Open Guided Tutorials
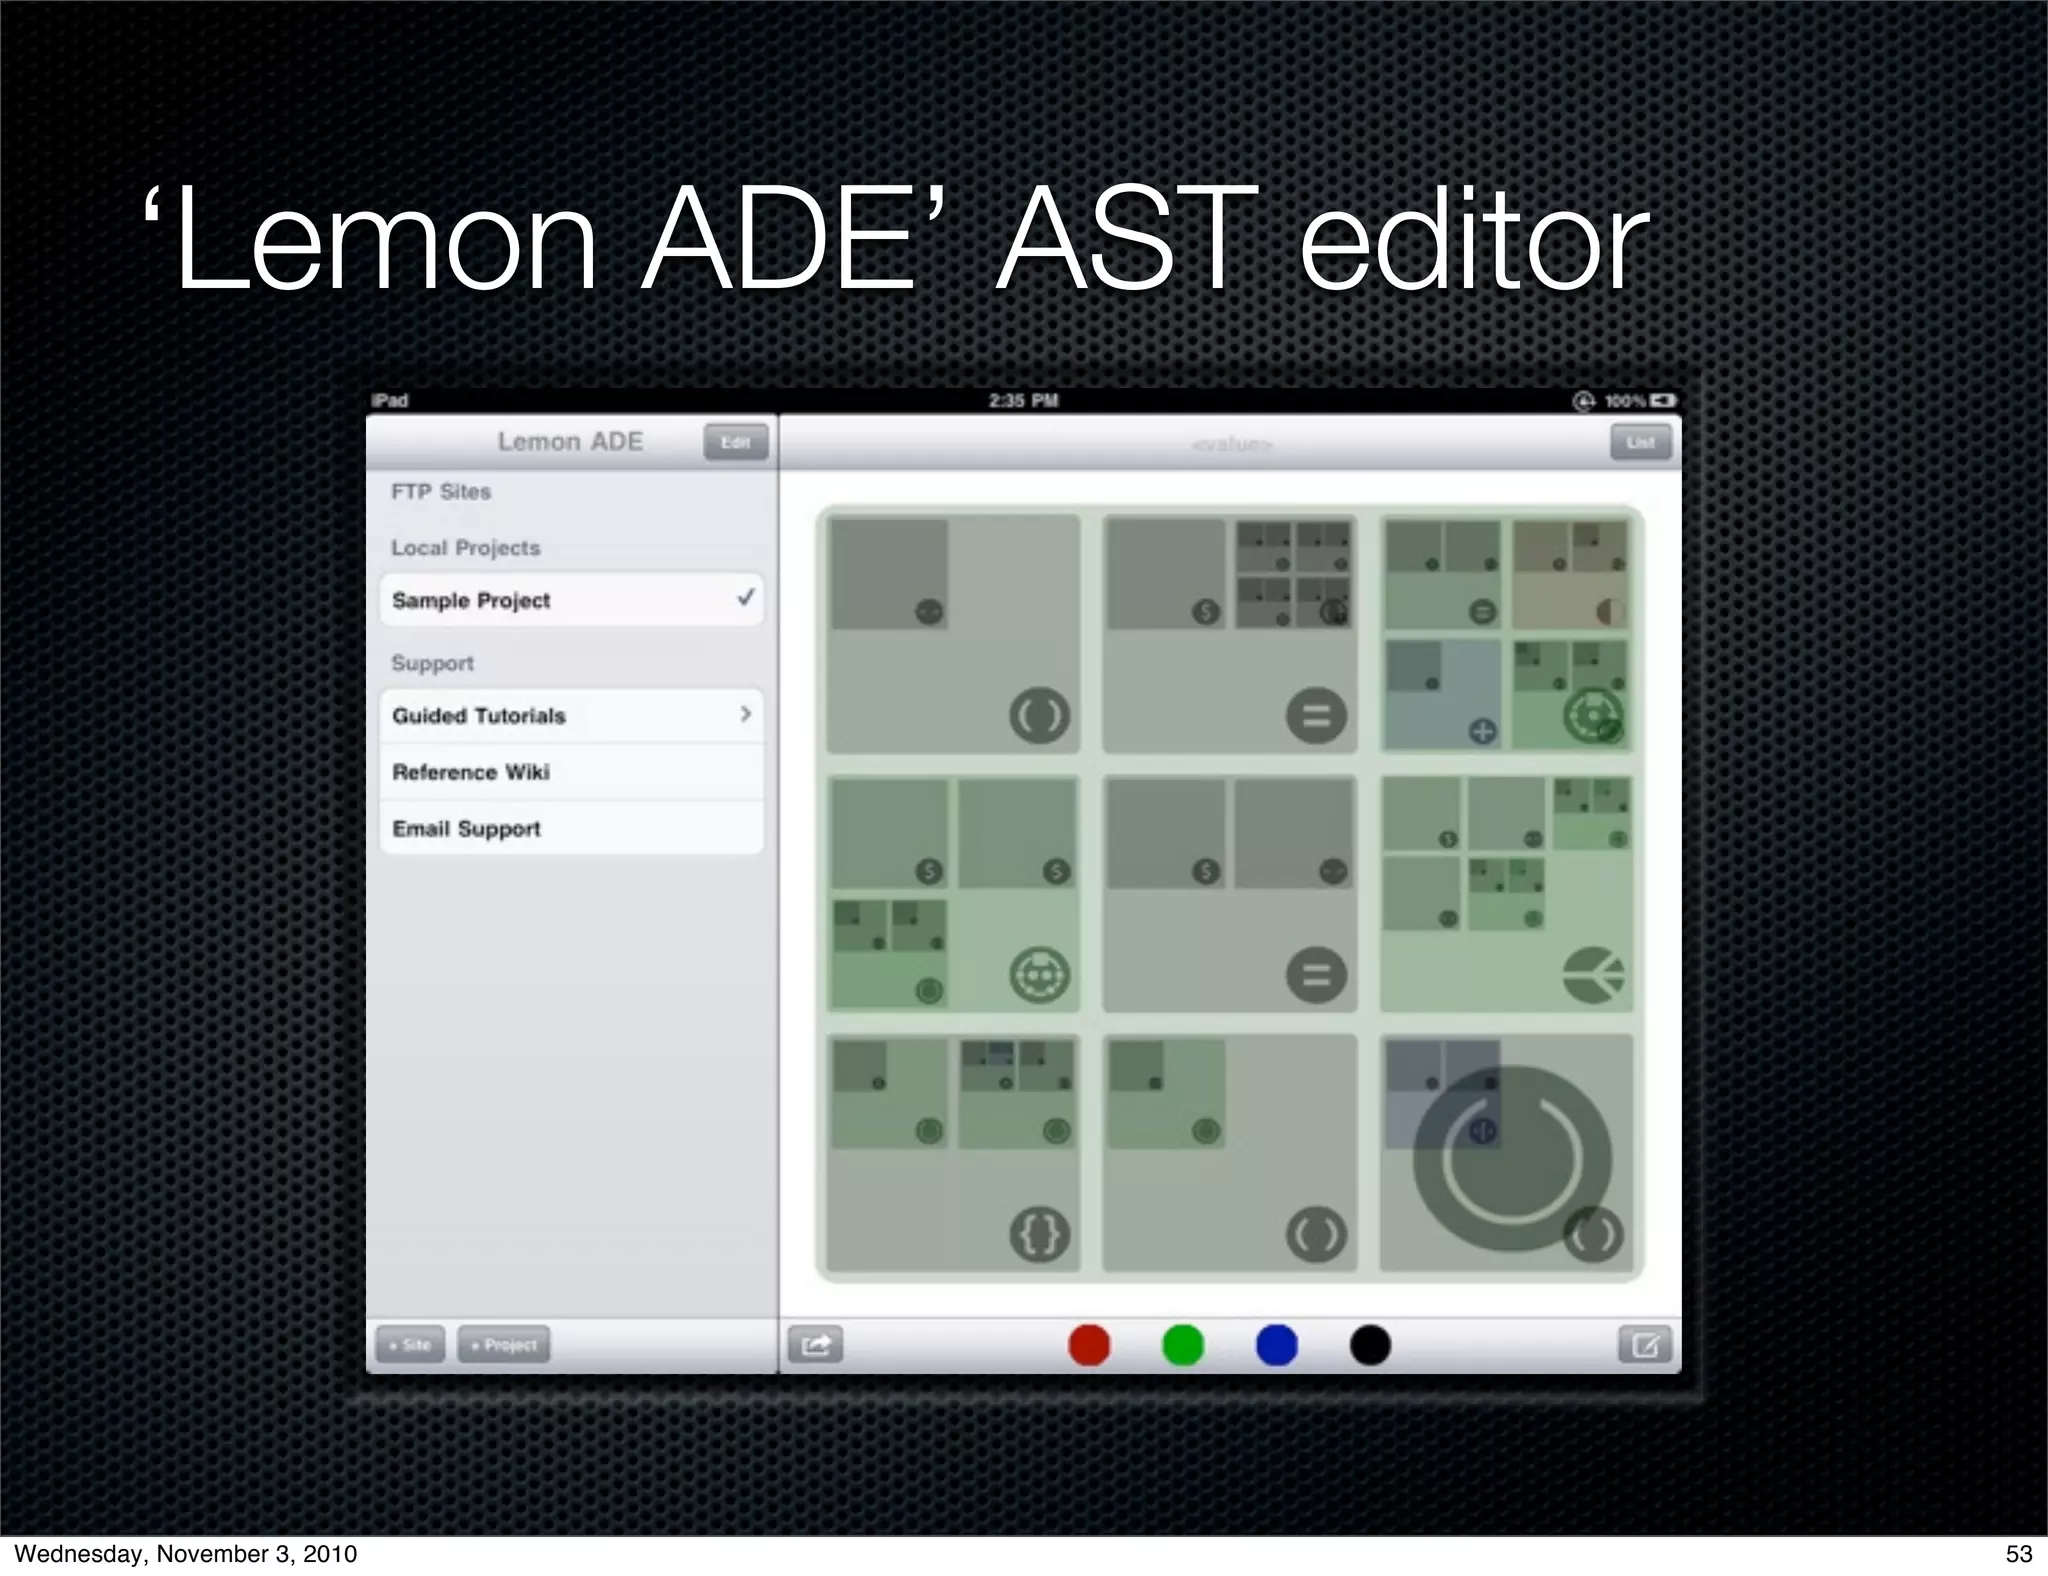Image resolution: width=2048 pixels, height=1576 pixels. [572, 715]
